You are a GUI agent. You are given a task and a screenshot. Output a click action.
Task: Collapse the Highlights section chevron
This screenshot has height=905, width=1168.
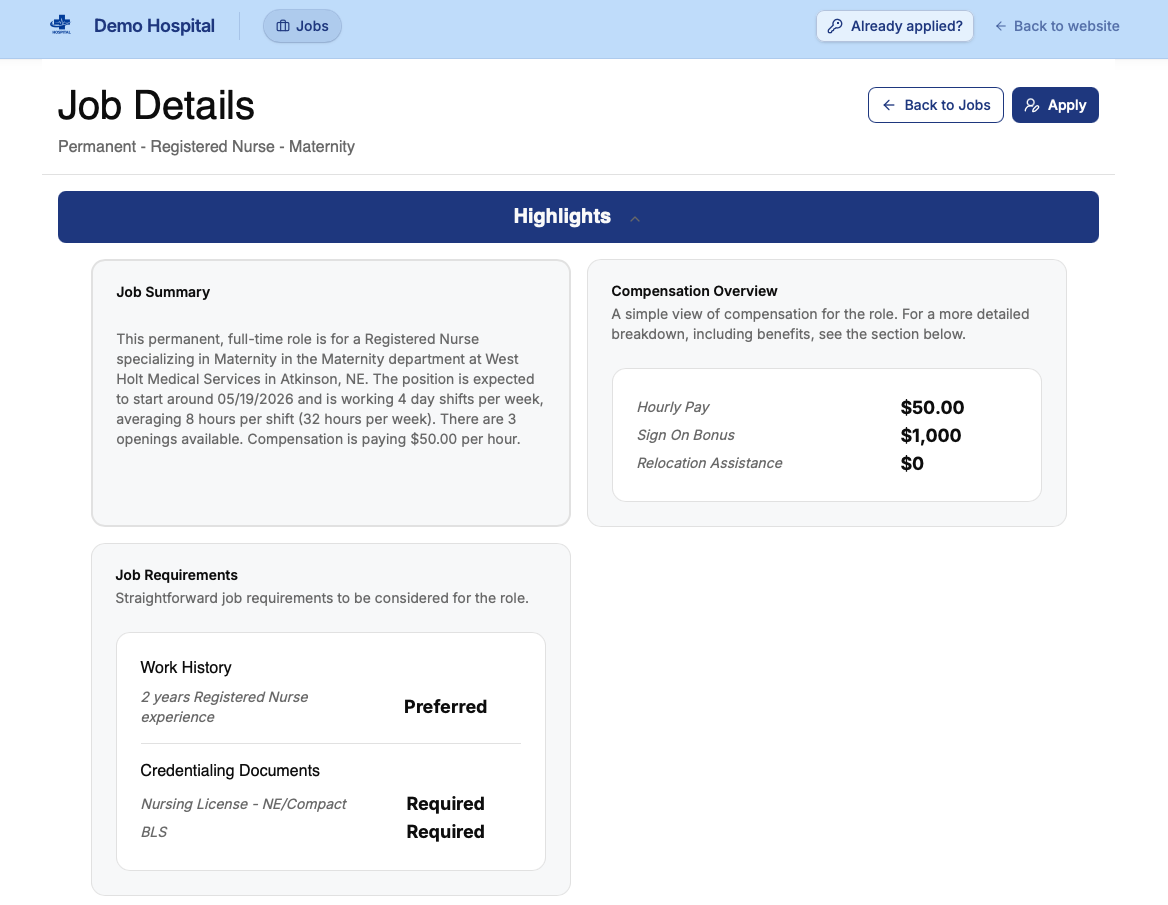tap(635, 218)
